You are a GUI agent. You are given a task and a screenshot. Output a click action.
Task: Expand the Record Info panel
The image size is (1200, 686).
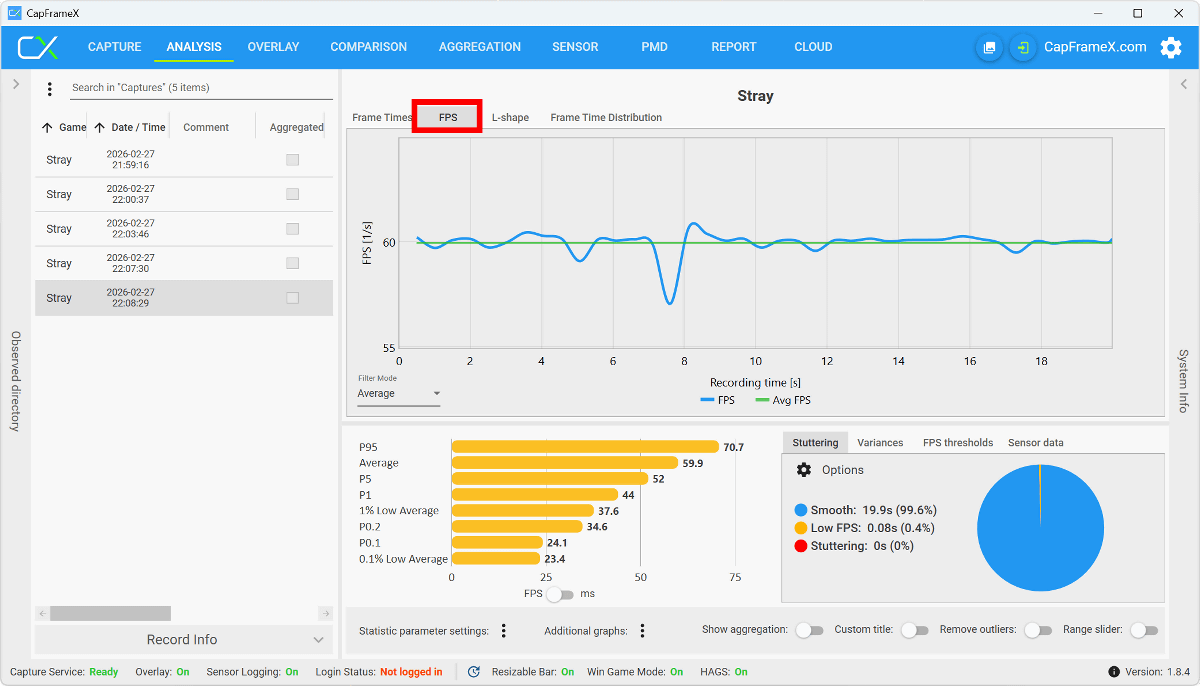click(x=182, y=640)
